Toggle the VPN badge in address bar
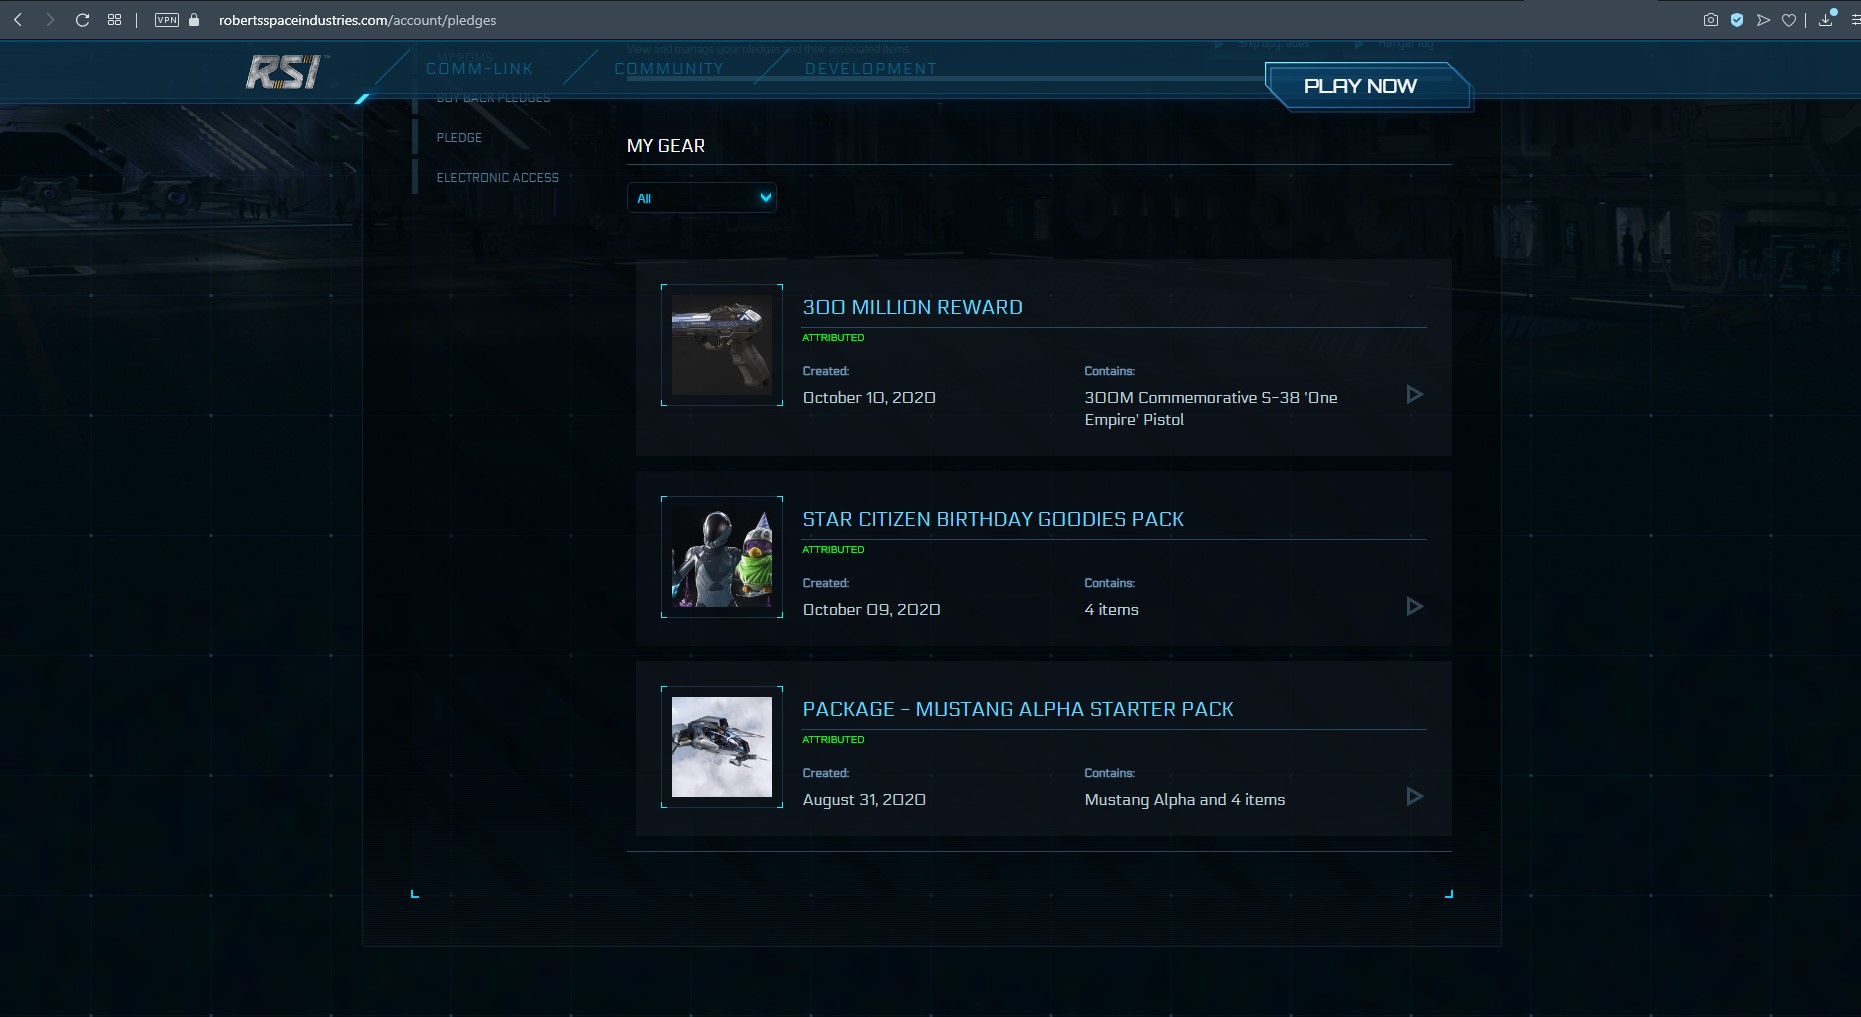Image resolution: width=1861 pixels, height=1017 pixels. [167, 20]
